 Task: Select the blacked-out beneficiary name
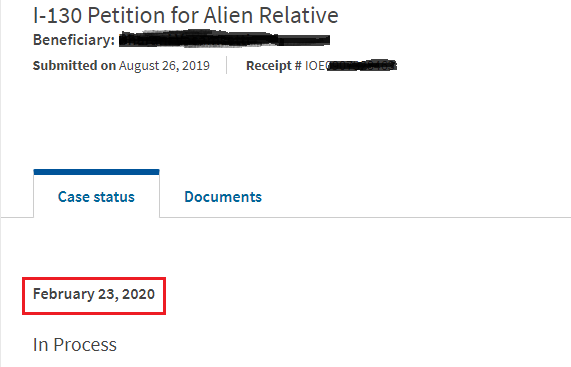pyautogui.click(x=224, y=39)
